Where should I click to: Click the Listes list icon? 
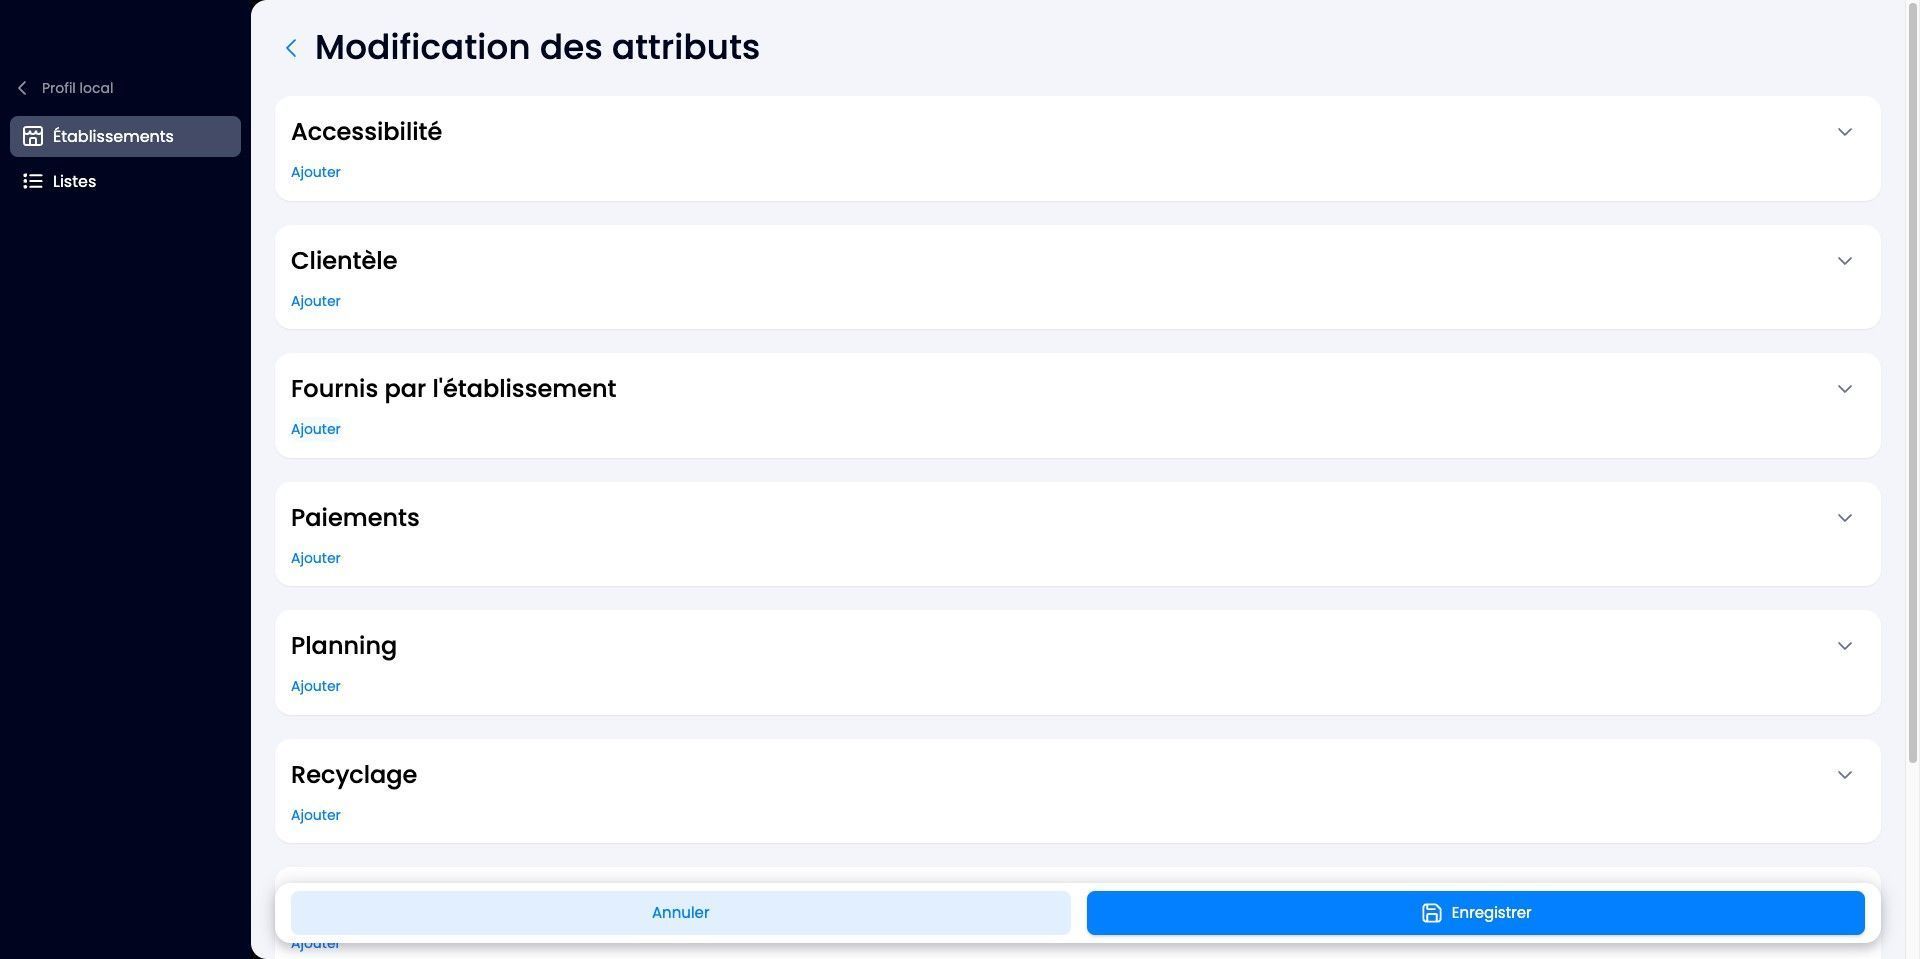(x=33, y=181)
